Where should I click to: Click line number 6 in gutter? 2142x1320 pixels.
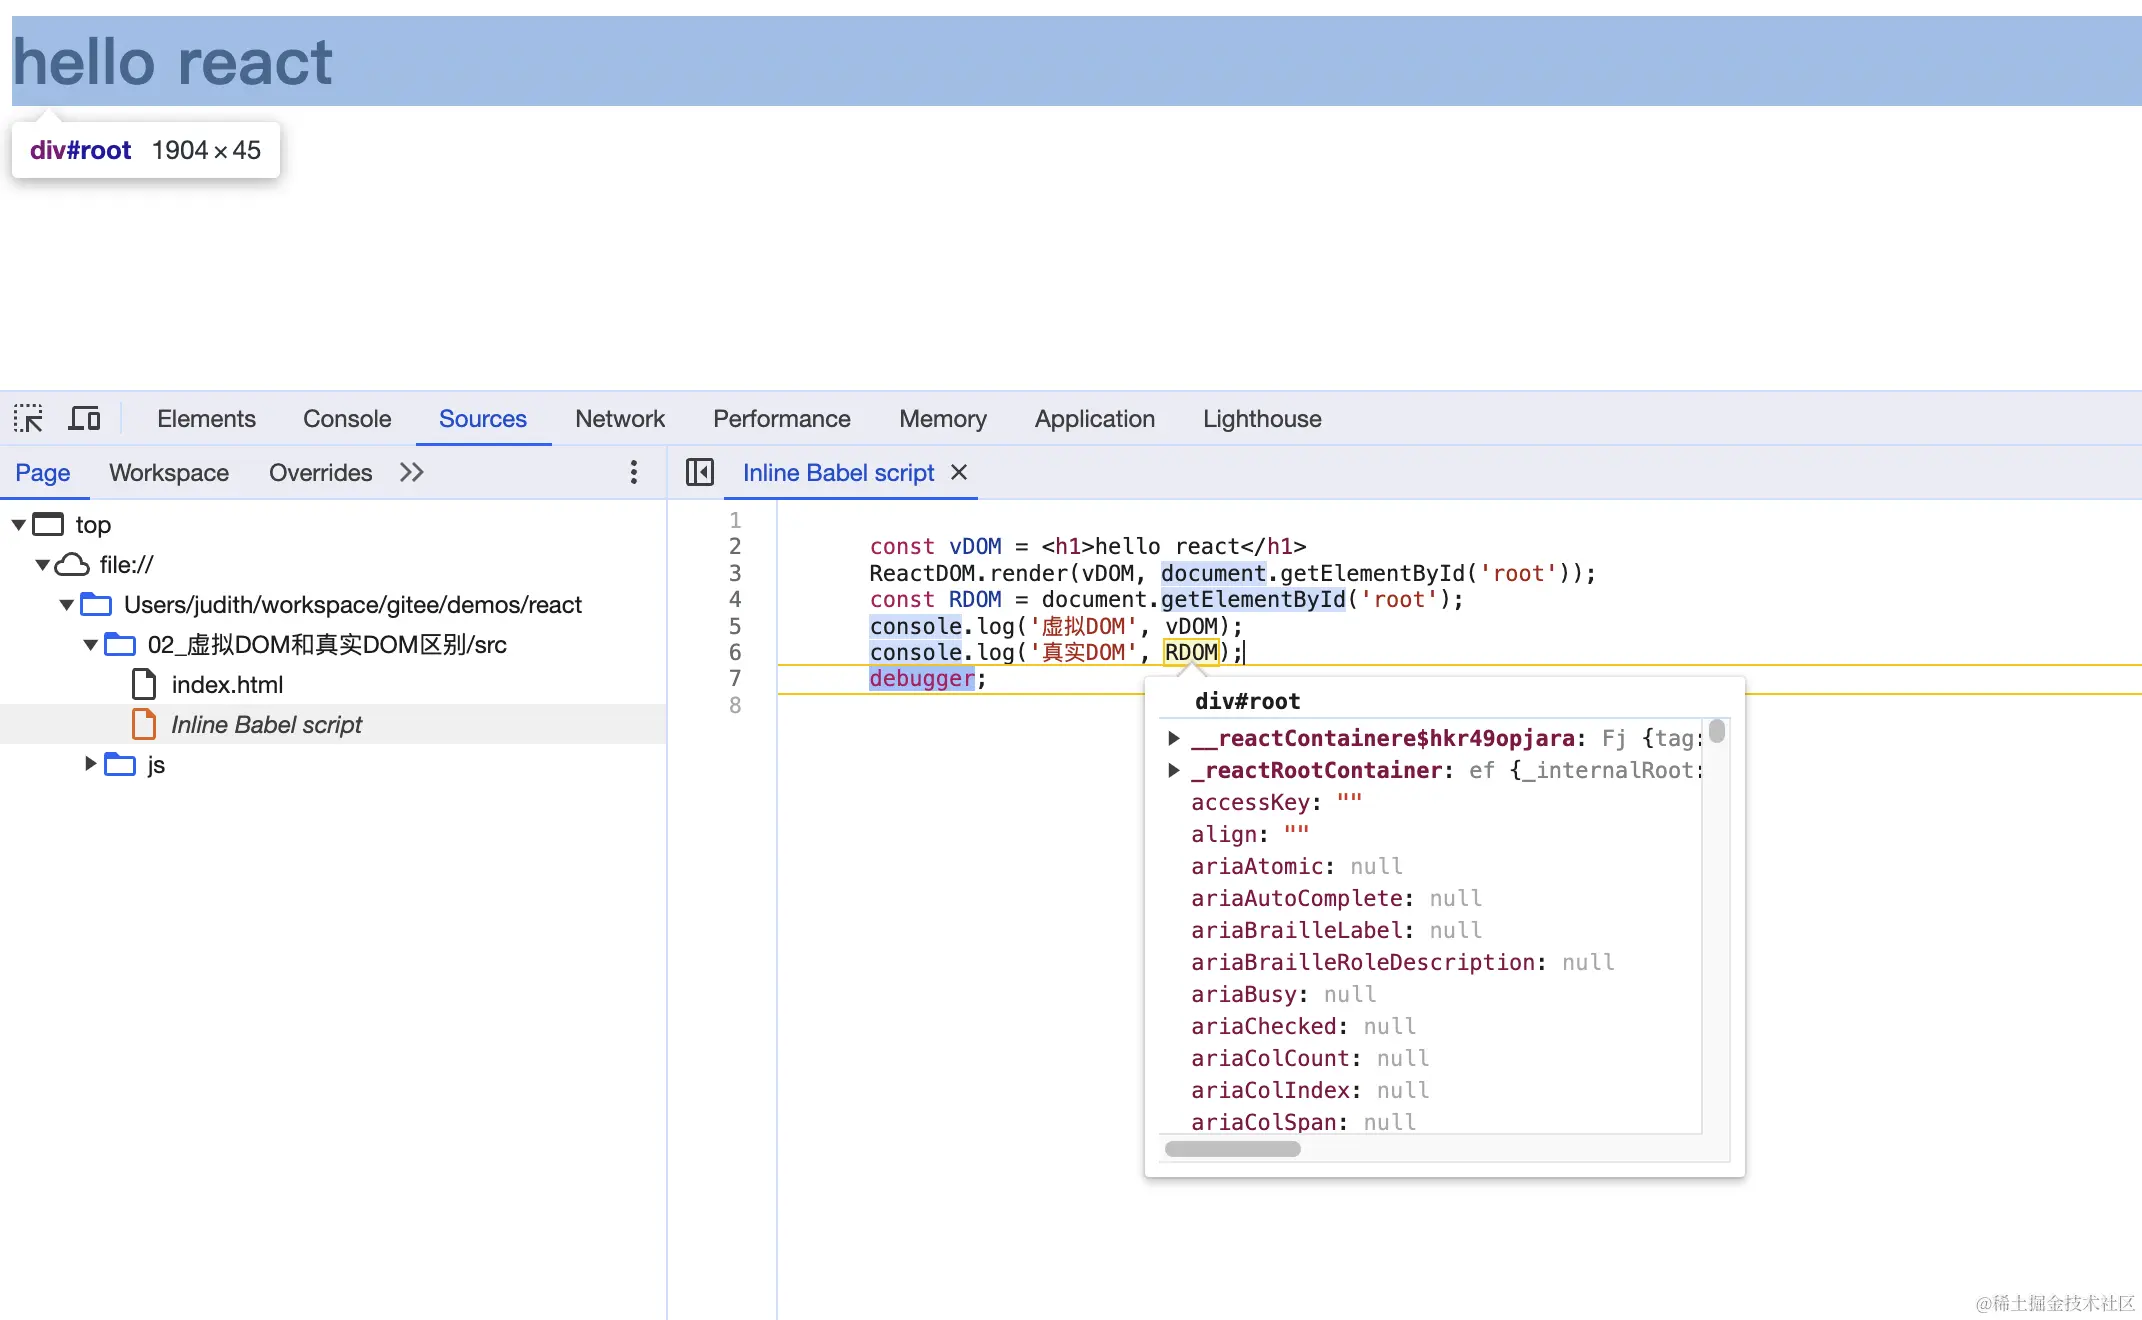coord(735,652)
